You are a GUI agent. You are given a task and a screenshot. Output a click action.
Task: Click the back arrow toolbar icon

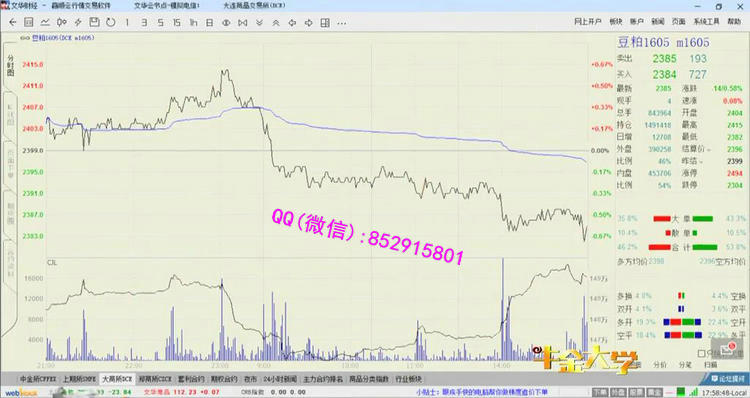13,22
